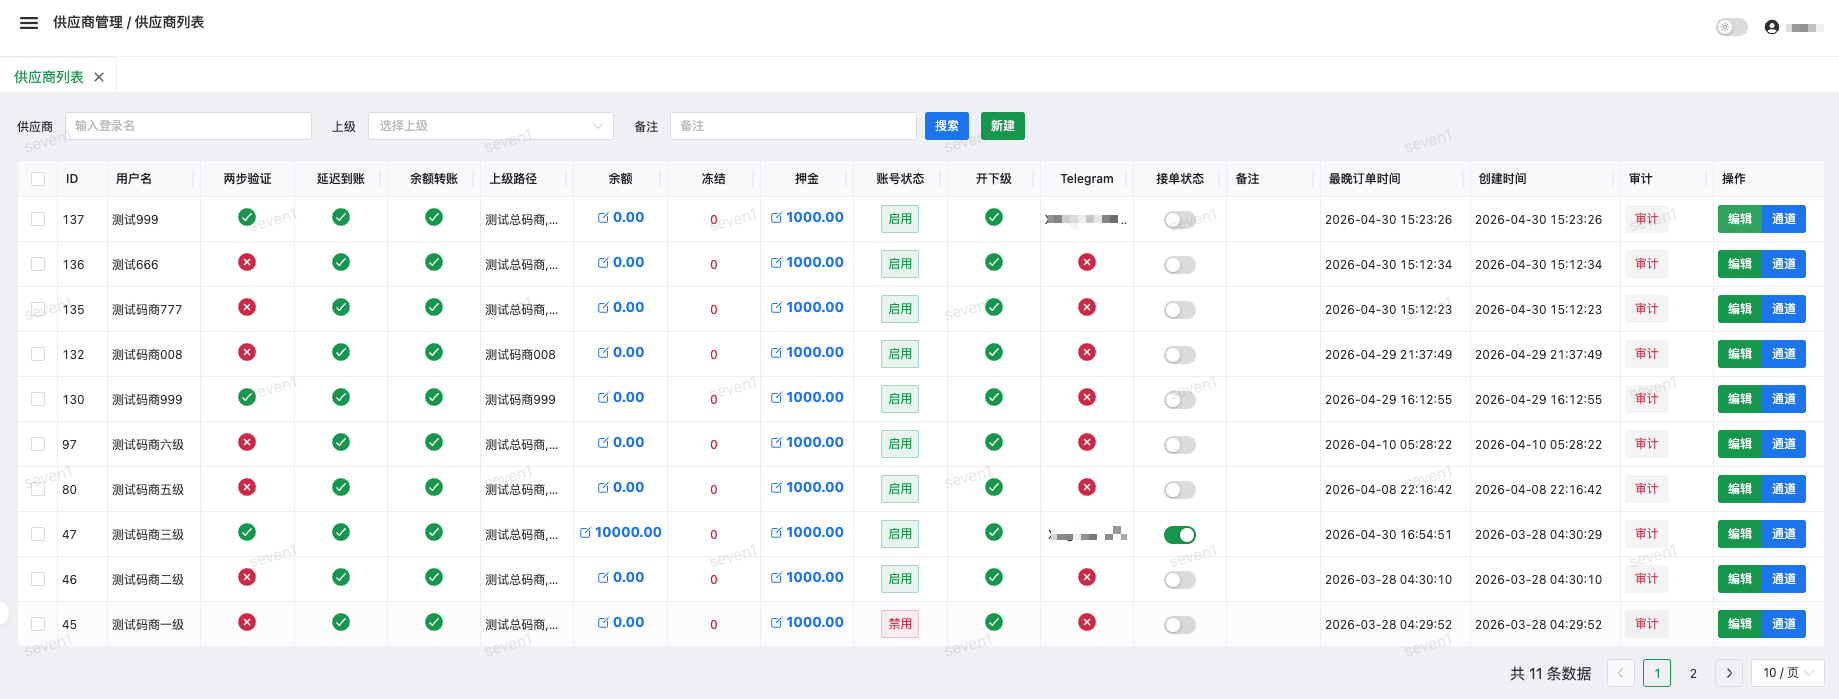The height and width of the screenshot is (699, 1839).
Task: Select the 供应商列表 tab
Action: pyautogui.click(x=49, y=77)
